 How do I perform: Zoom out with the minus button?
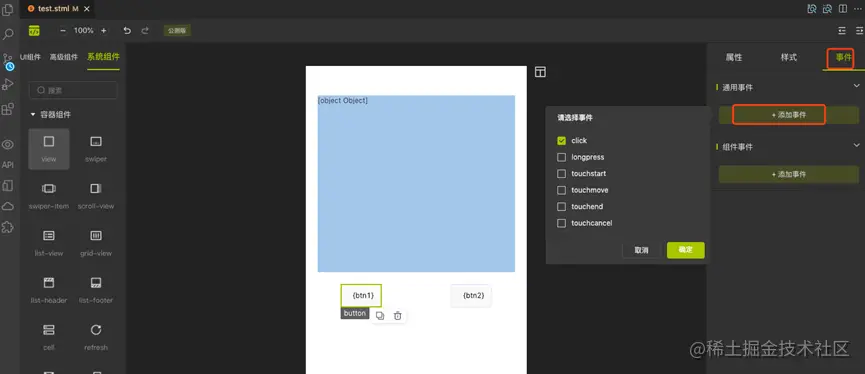(63, 31)
